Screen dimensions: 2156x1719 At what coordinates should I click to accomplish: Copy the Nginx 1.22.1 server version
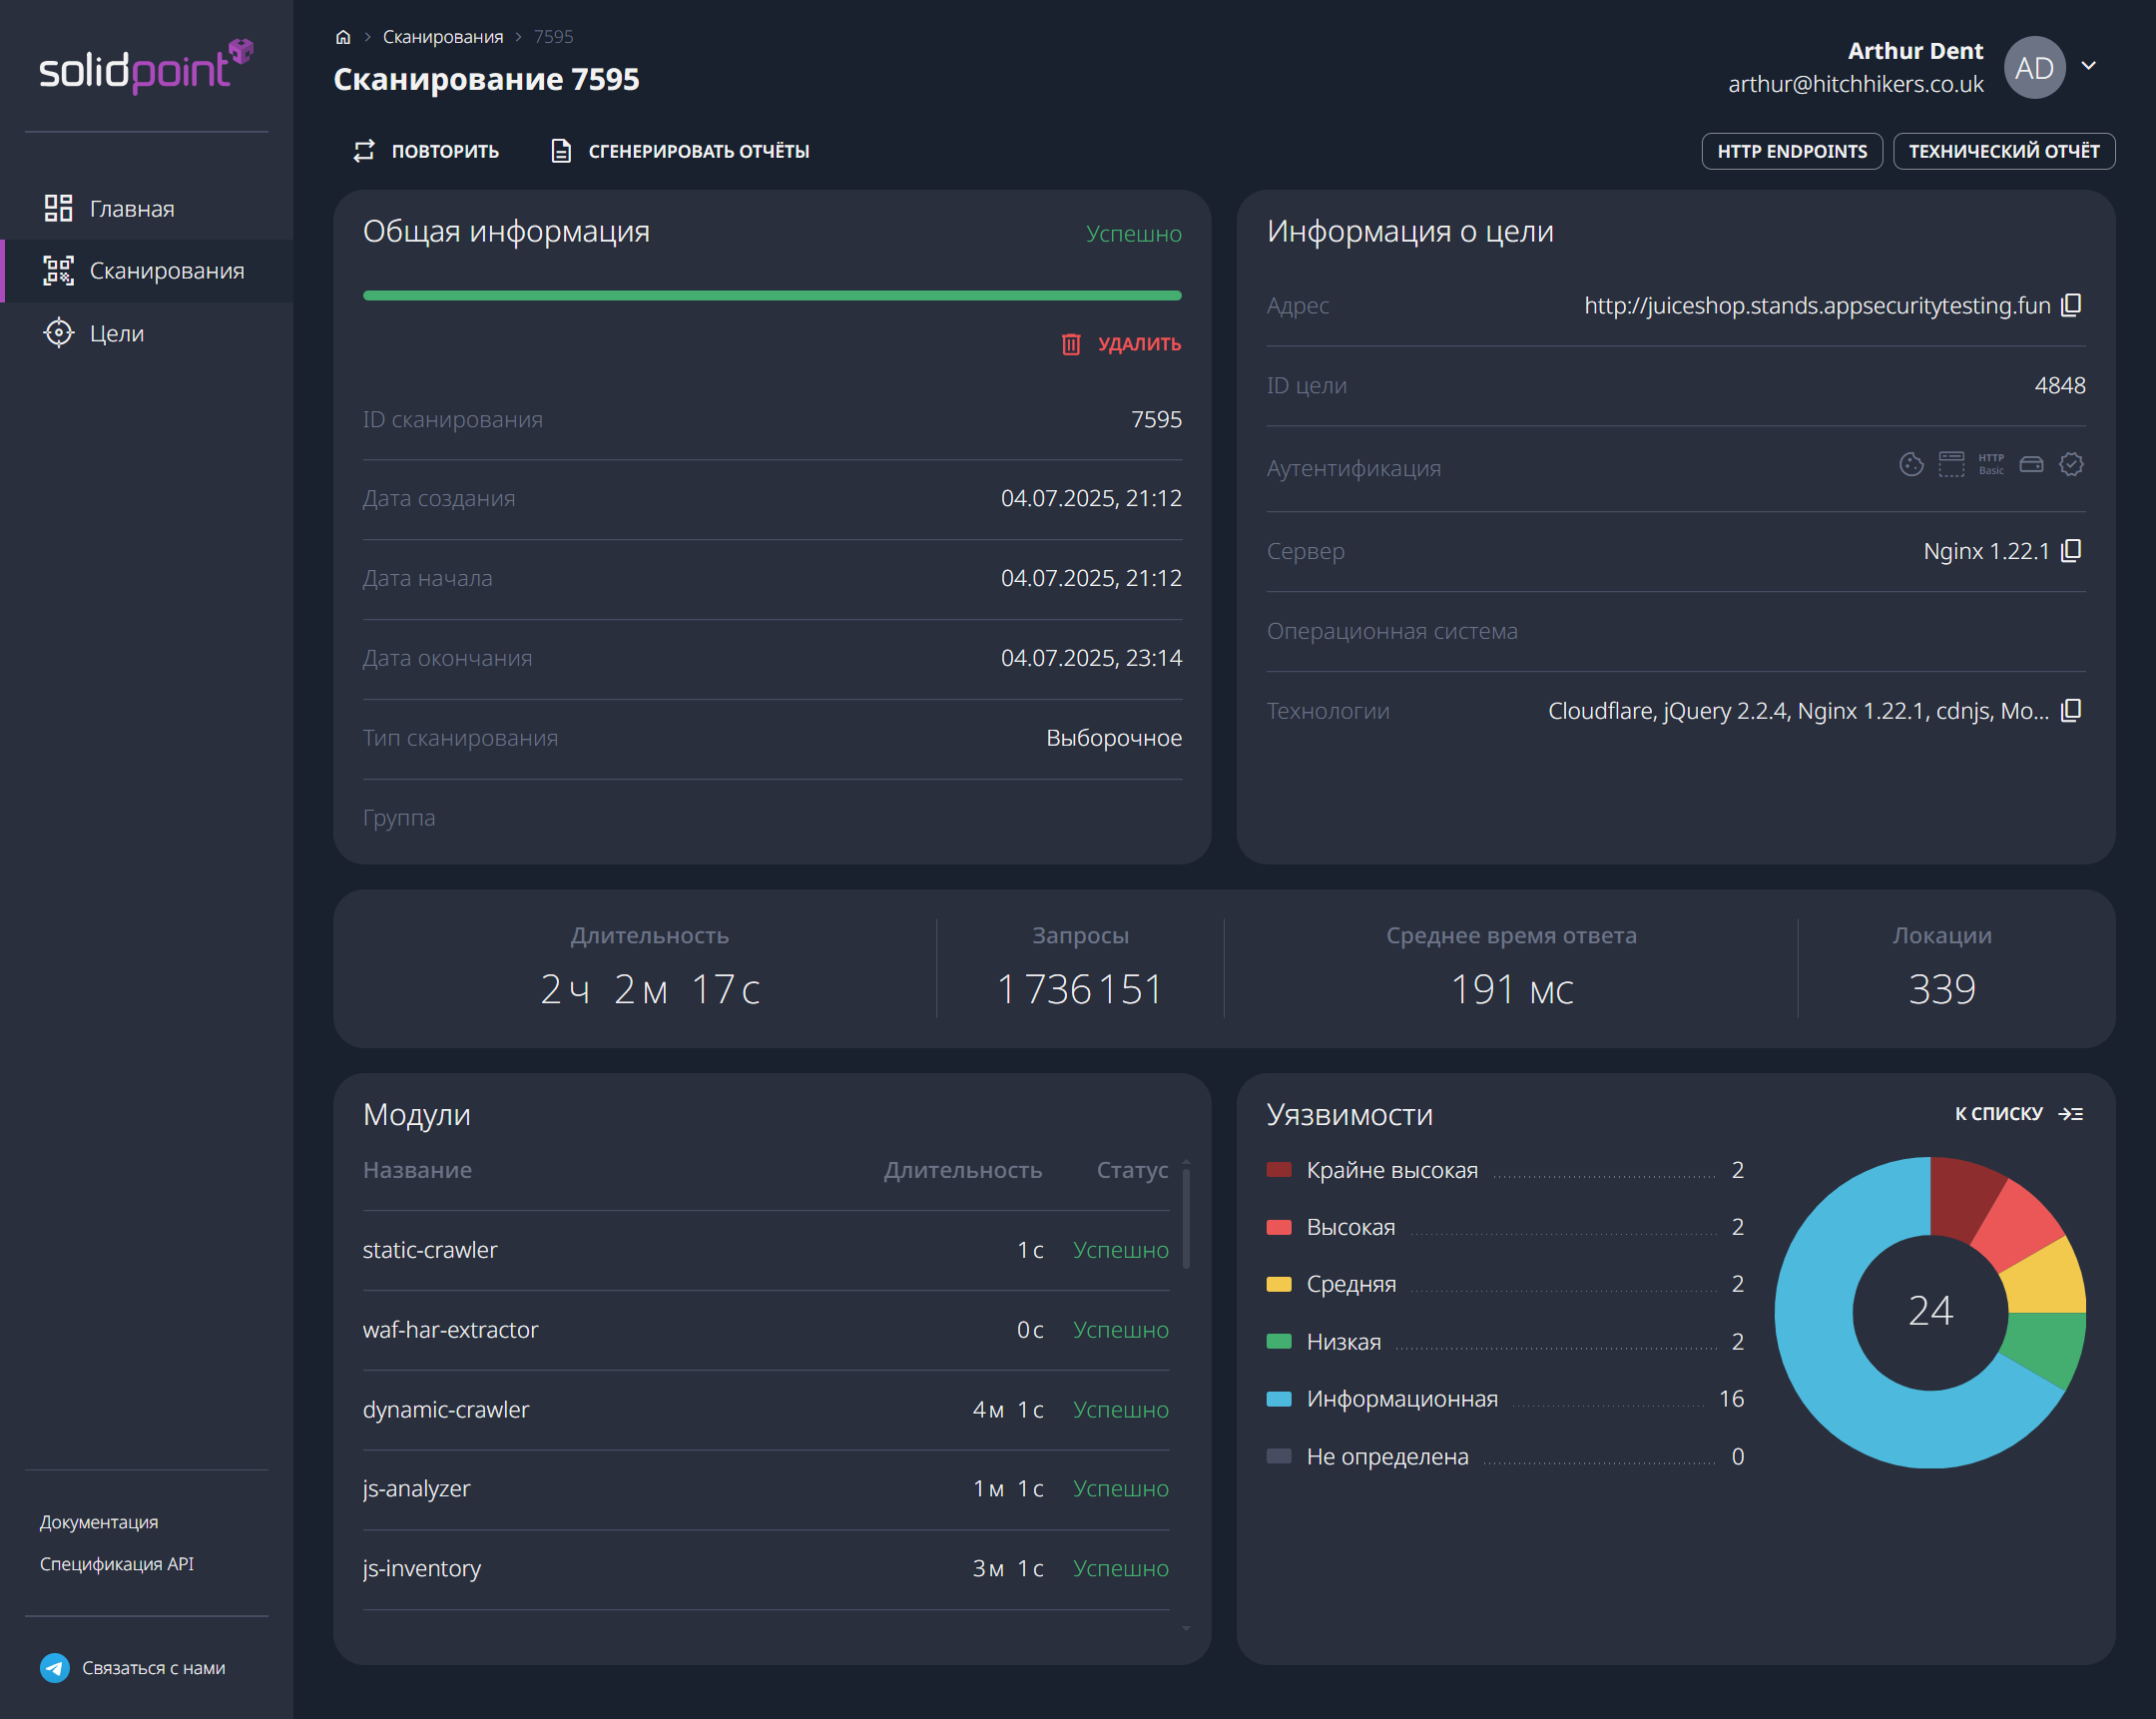tap(2071, 550)
